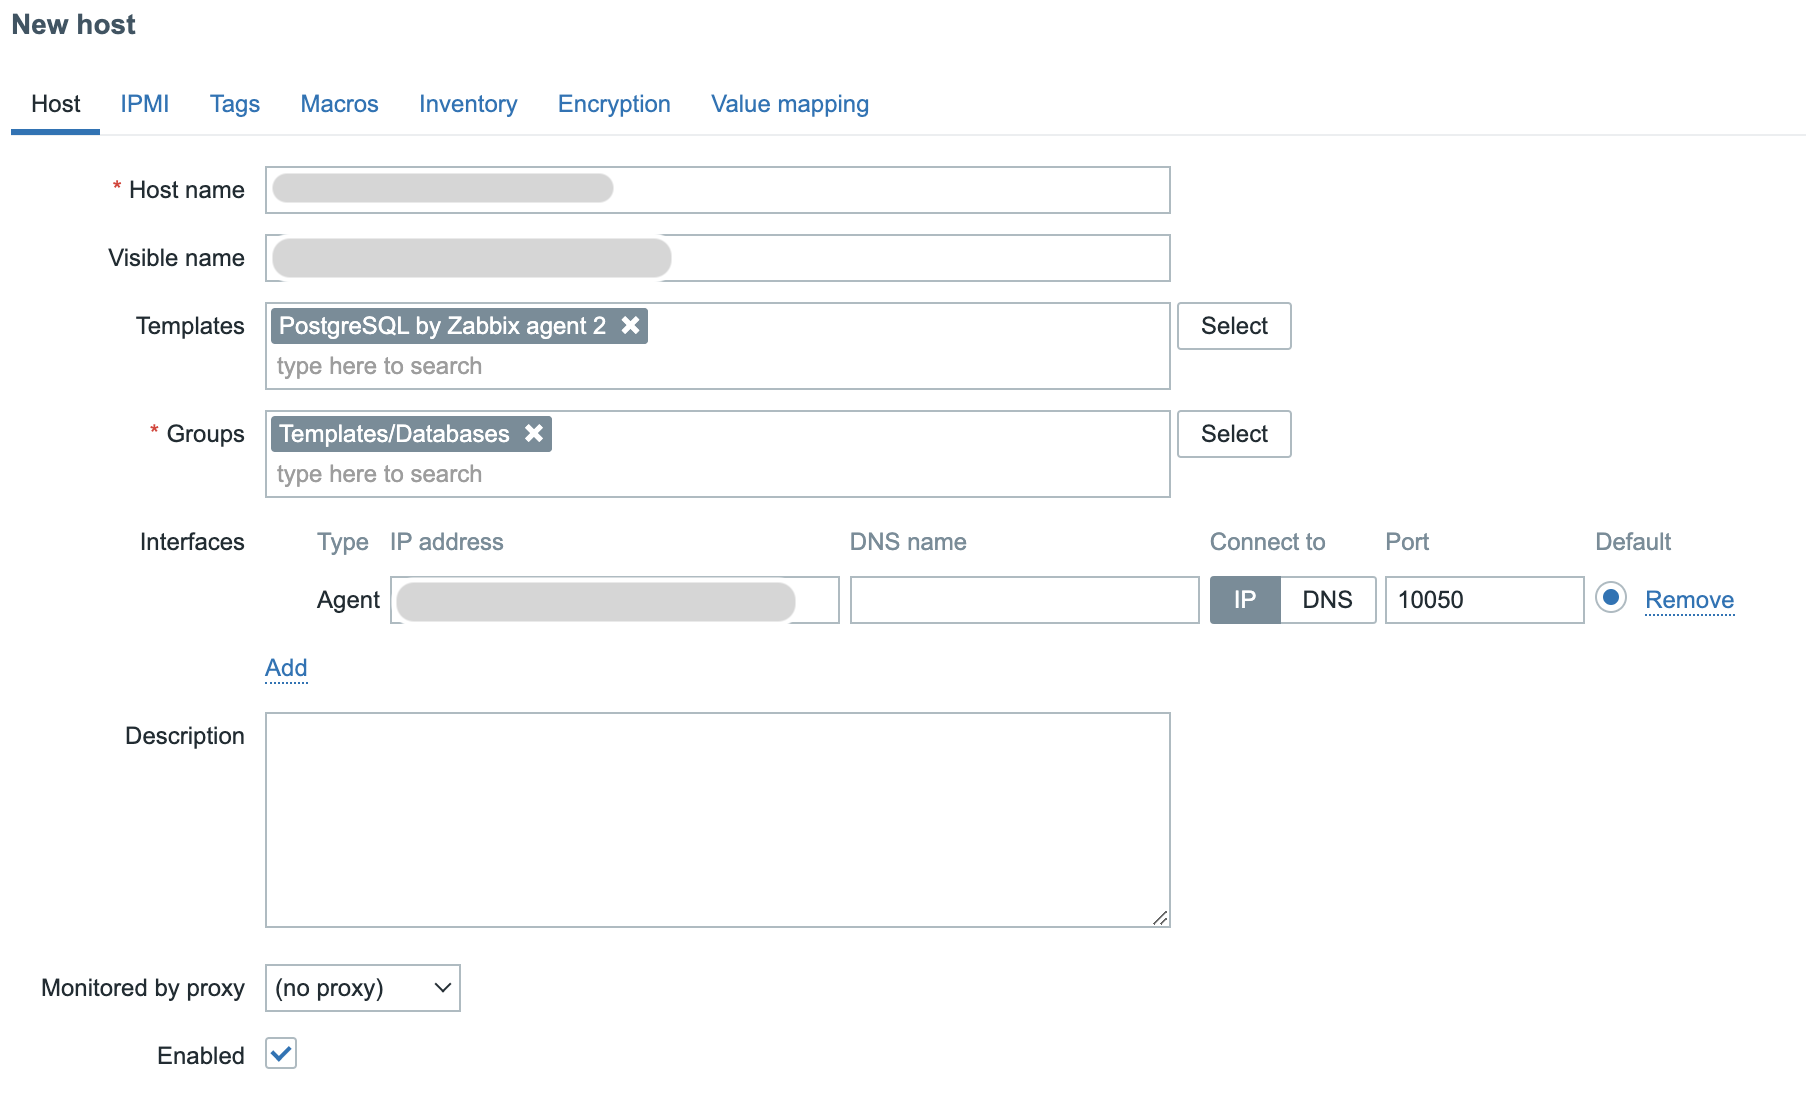Image resolution: width=1806 pixels, height=1120 pixels.
Task: Open the IPMI tab
Action: pyautogui.click(x=145, y=104)
